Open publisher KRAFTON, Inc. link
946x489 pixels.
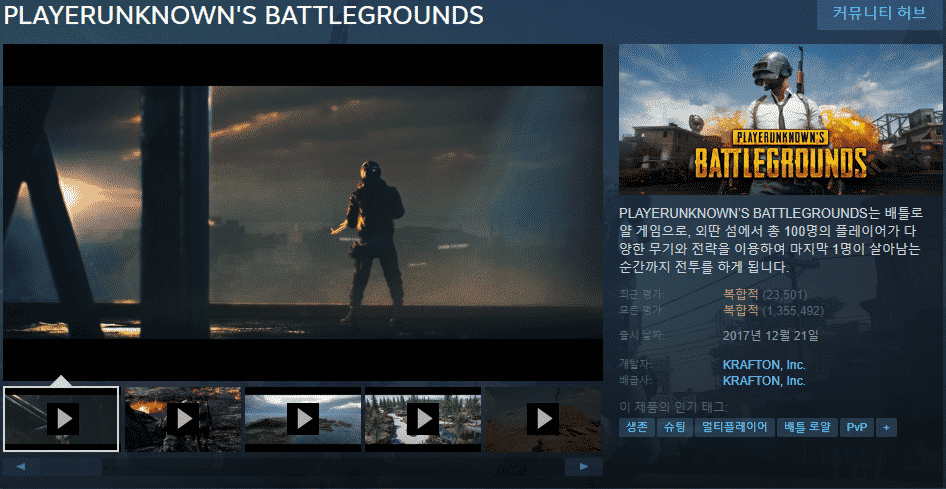pos(764,381)
